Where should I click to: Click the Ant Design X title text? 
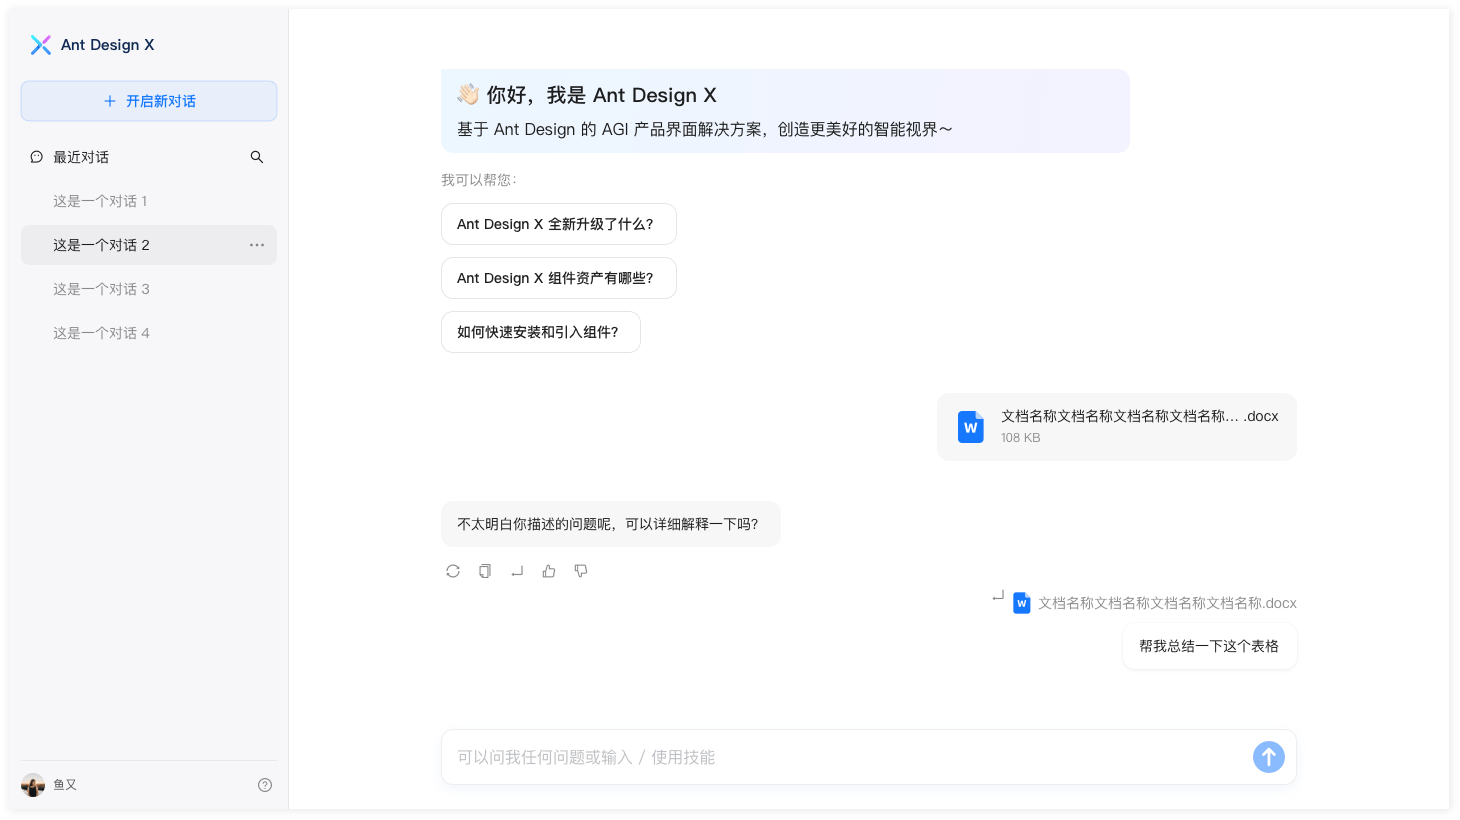click(x=108, y=45)
